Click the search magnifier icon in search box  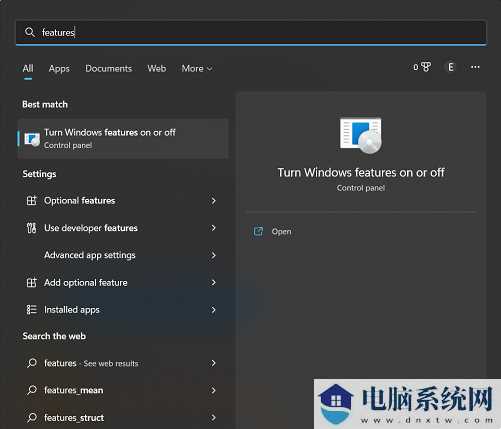pyautogui.click(x=30, y=32)
